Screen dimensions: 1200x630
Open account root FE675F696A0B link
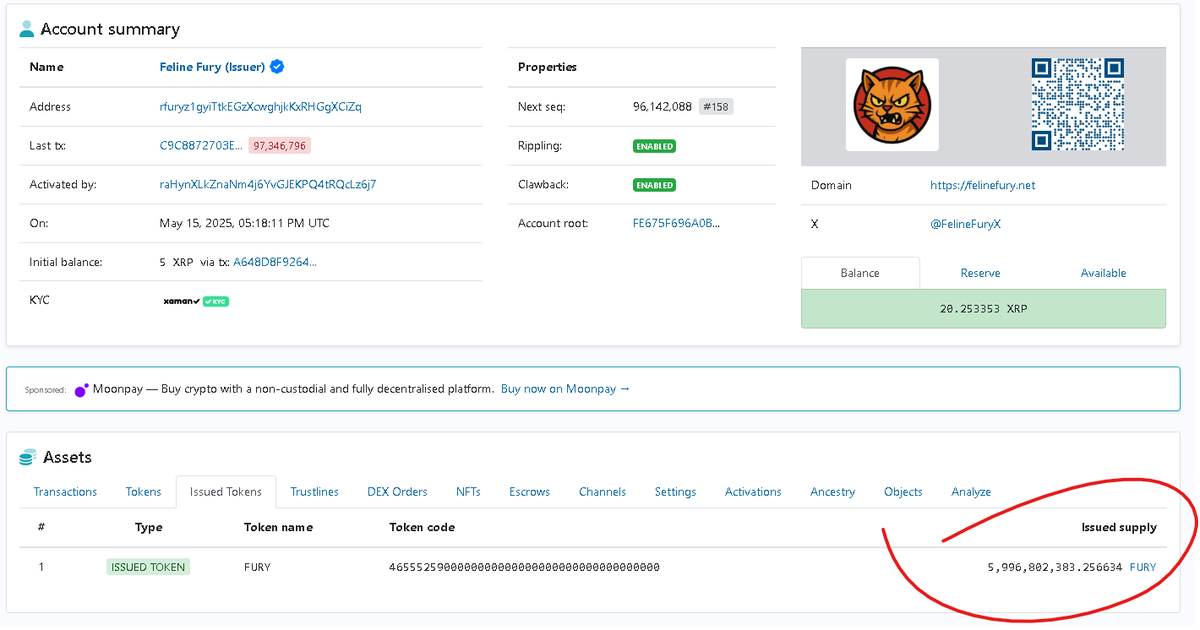(x=676, y=223)
